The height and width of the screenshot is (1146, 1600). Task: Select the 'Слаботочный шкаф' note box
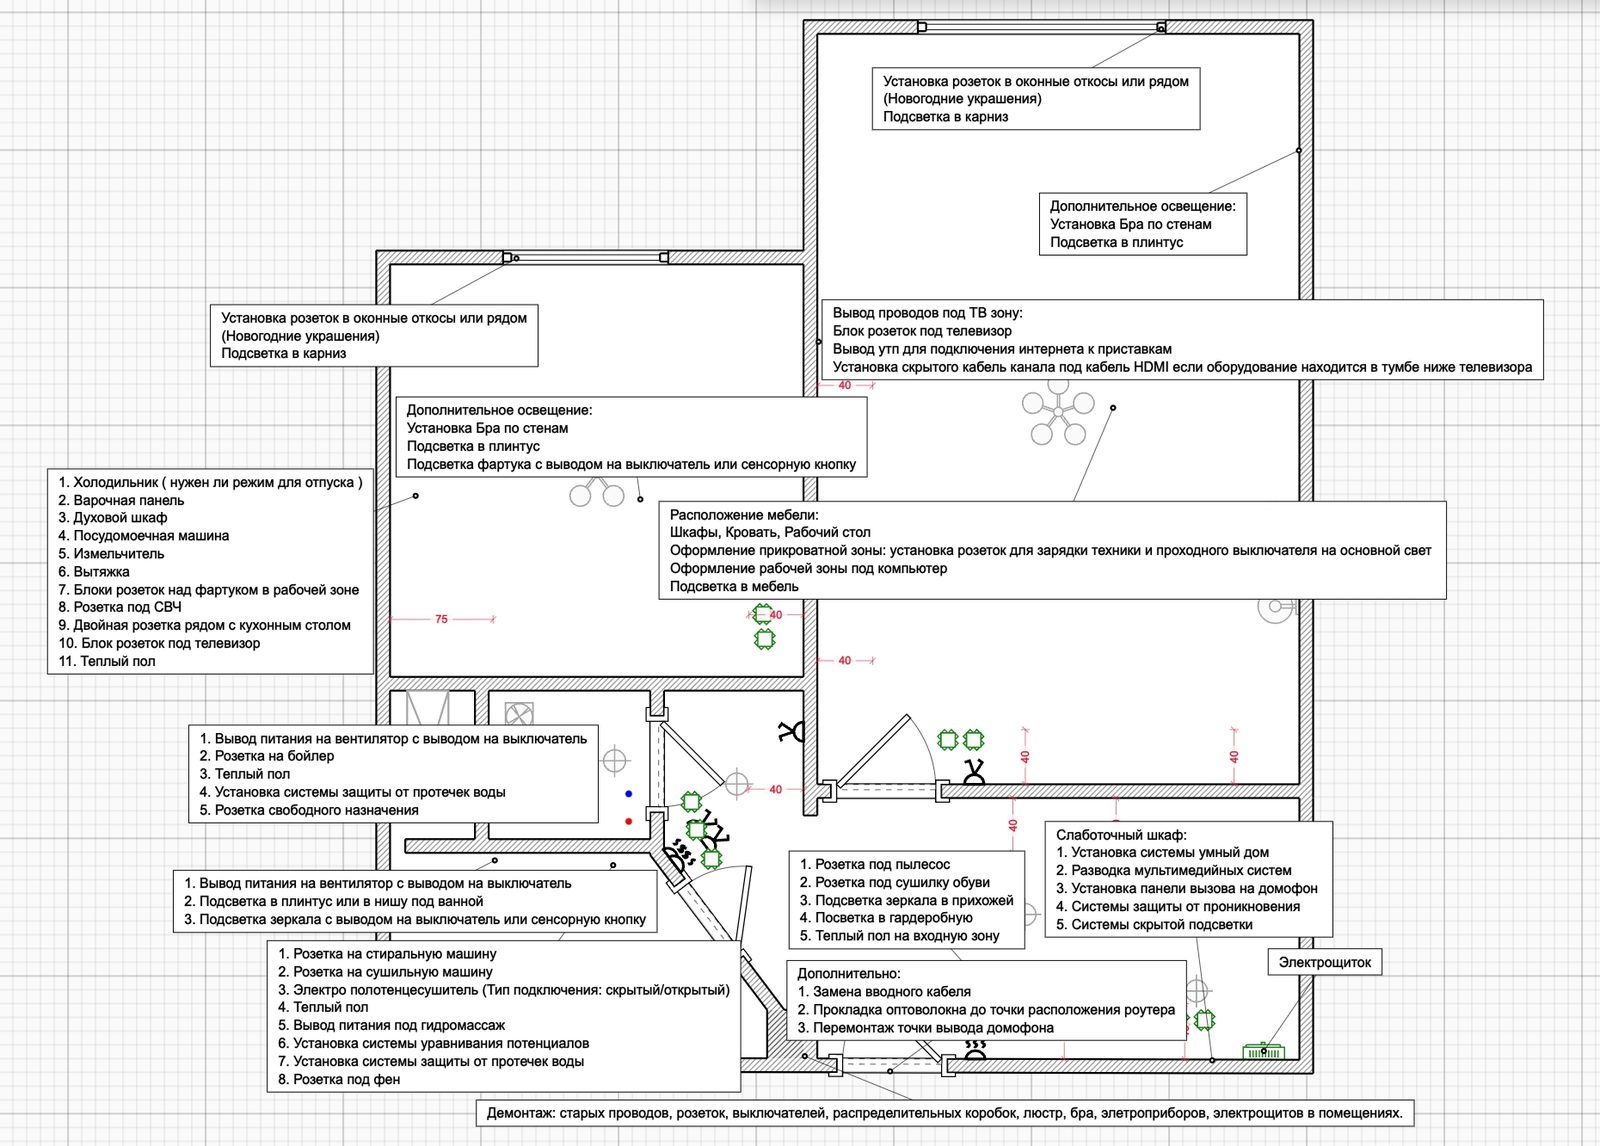pyautogui.click(x=1189, y=880)
